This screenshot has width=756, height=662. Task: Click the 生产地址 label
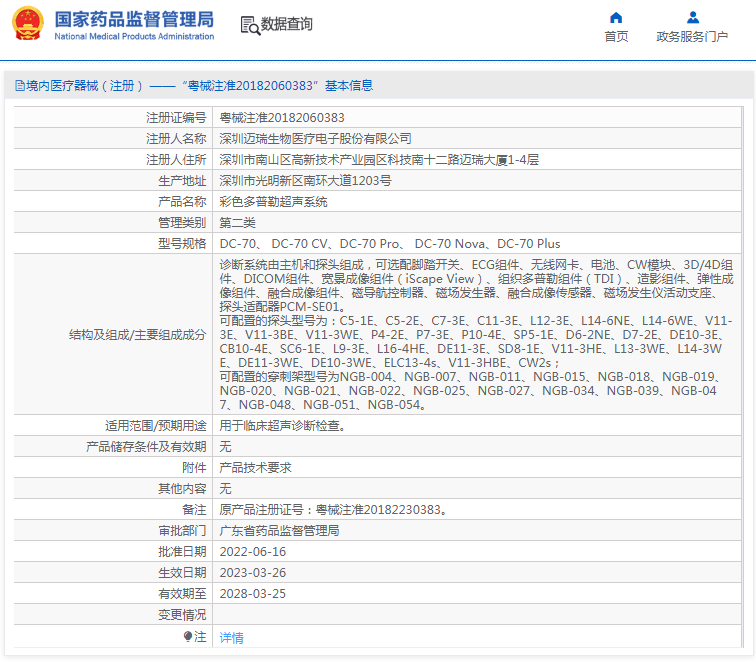182,181
